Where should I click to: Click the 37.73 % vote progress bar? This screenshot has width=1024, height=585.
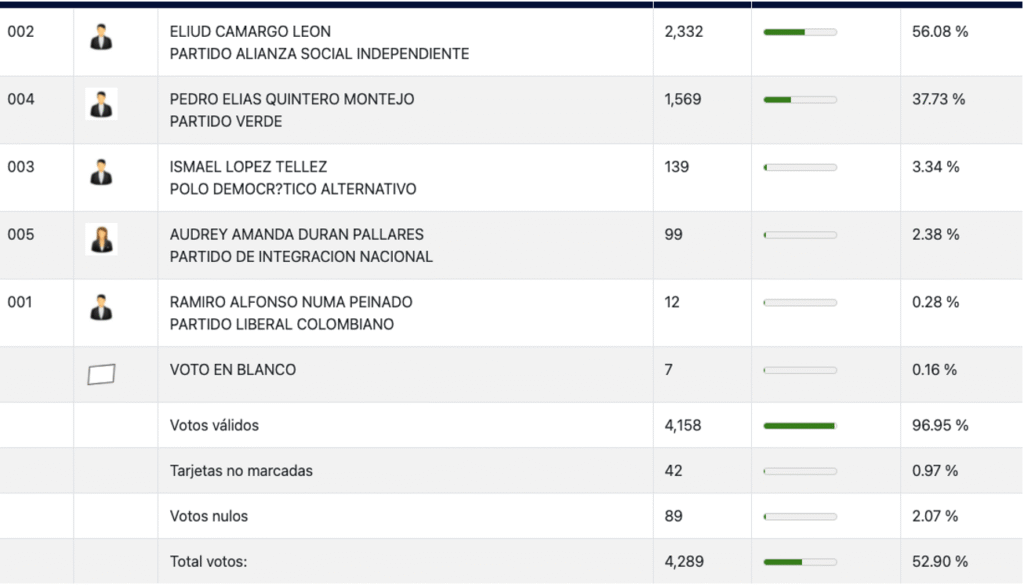800,100
